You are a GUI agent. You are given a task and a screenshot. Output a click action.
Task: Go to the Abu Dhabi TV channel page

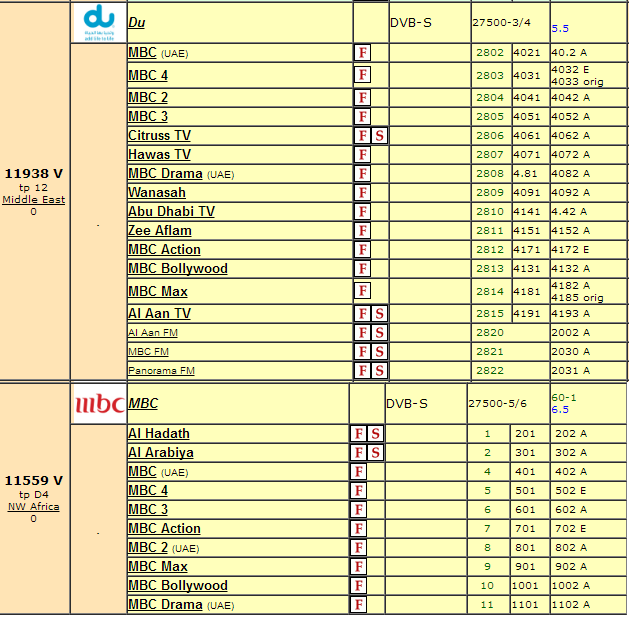click(171, 211)
